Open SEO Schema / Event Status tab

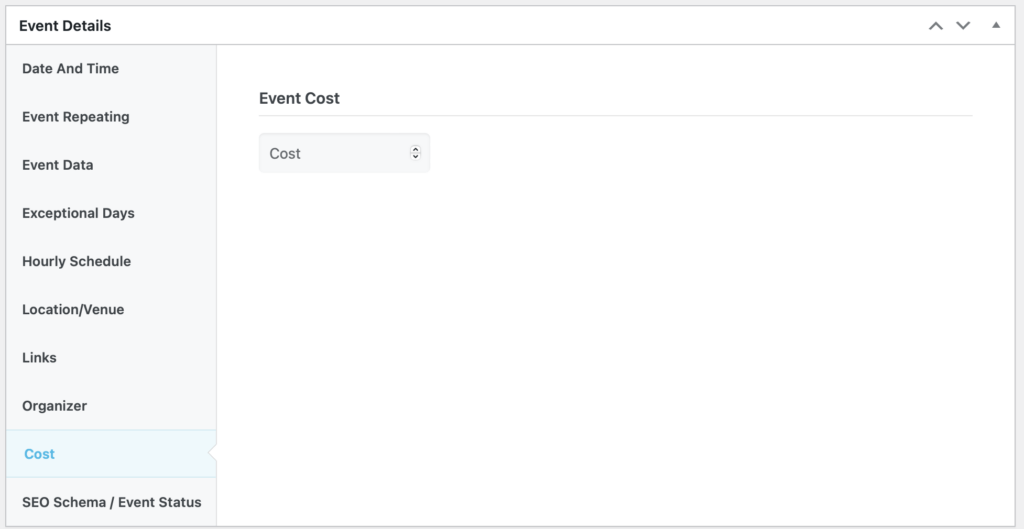click(x=111, y=502)
